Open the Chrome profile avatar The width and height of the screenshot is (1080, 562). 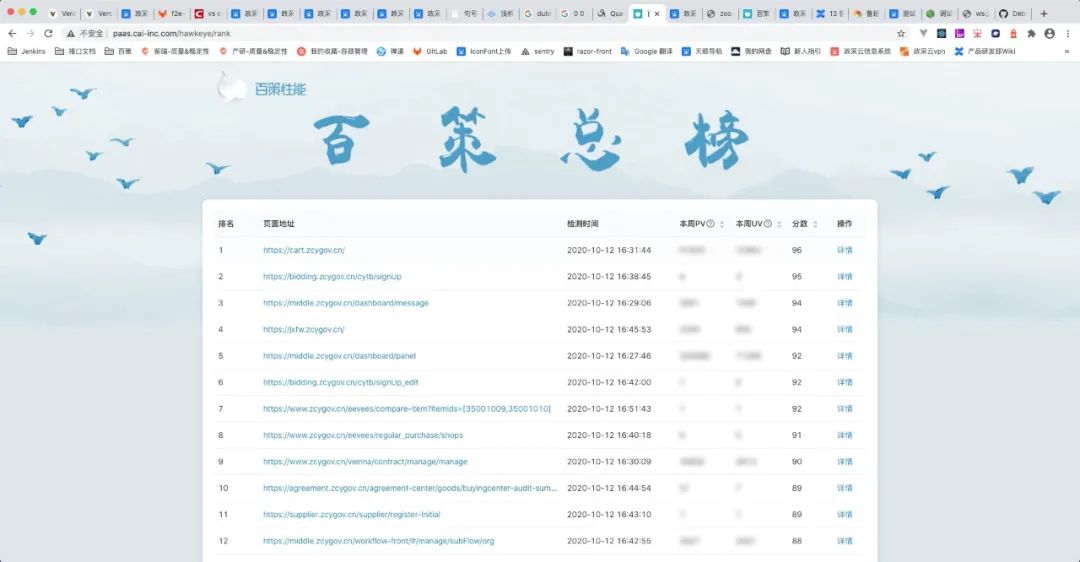pyautogui.click(x=1049, y=33)
